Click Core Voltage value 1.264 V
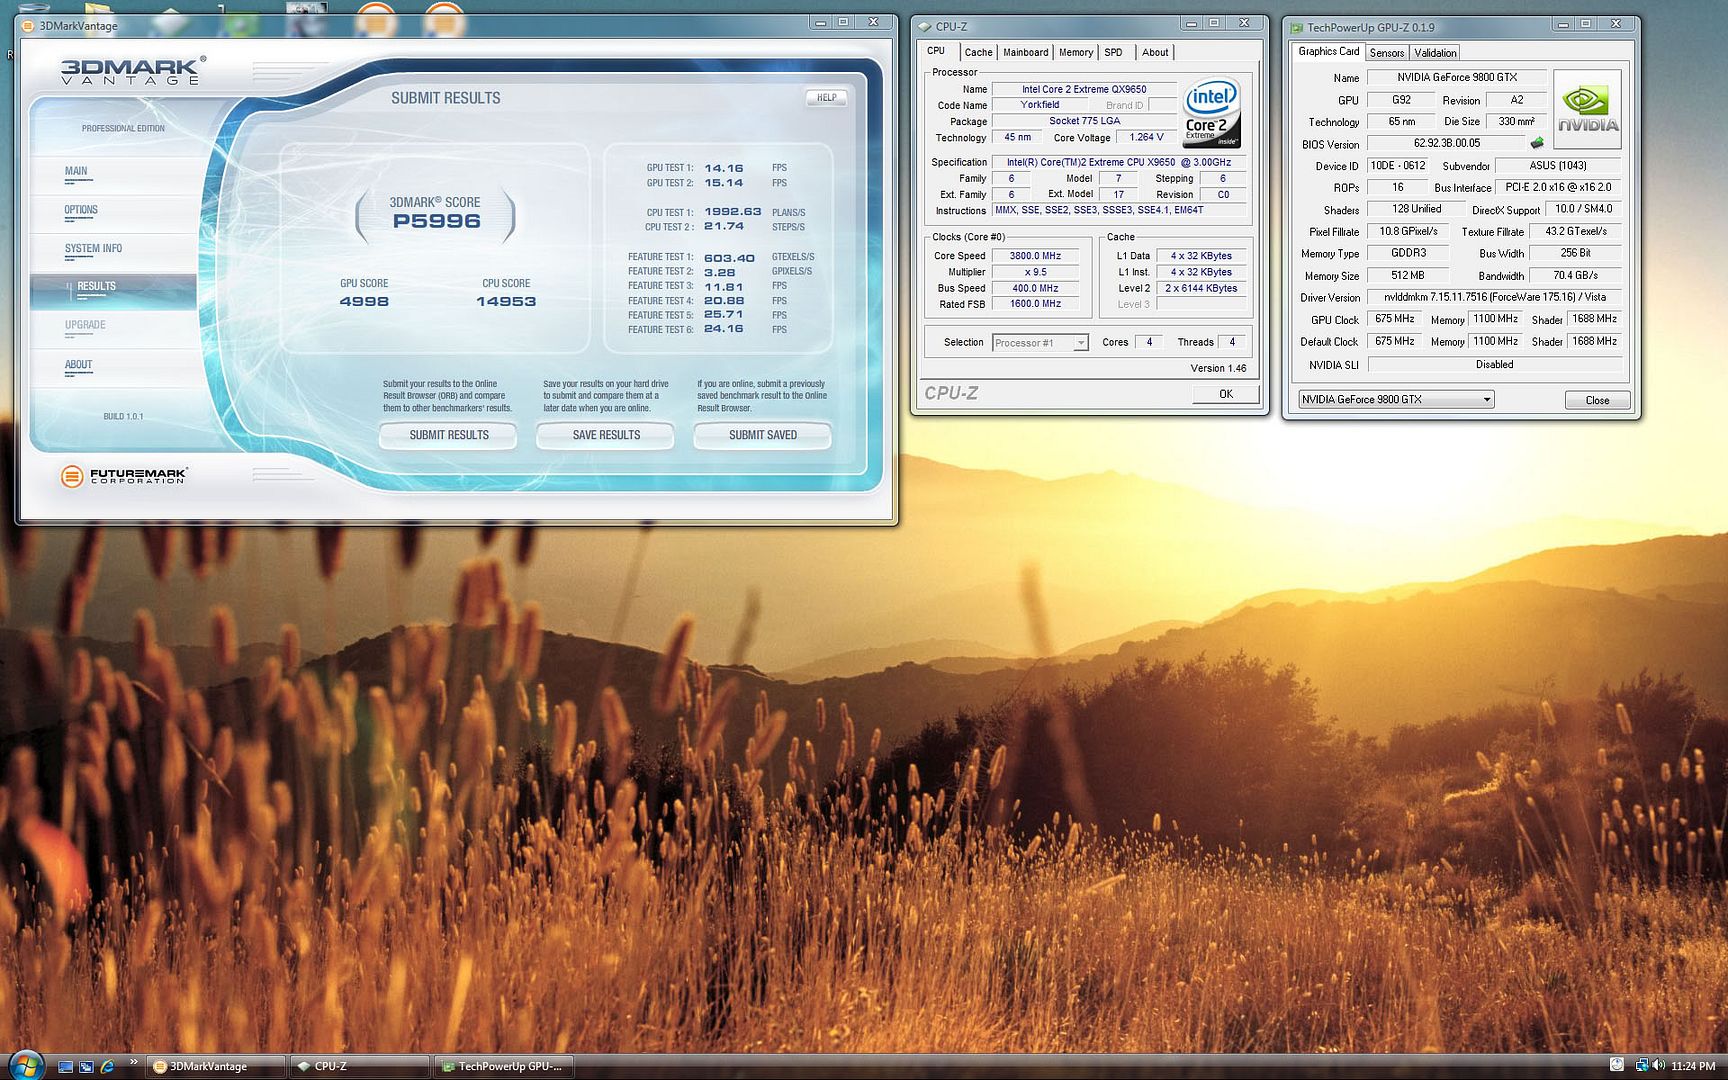Viewport: 1728px width, 1080px height. coord(1146,137)
